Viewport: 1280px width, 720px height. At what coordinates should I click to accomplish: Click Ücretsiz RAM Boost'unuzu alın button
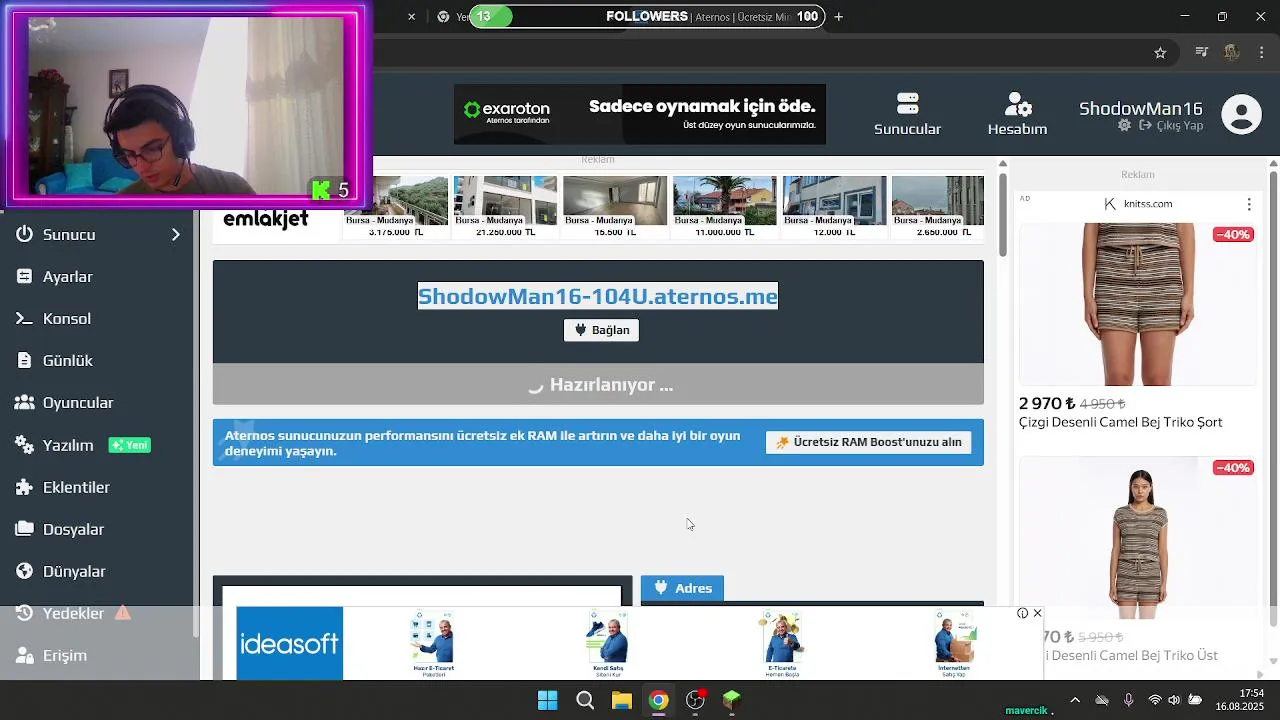click(868, 442)
